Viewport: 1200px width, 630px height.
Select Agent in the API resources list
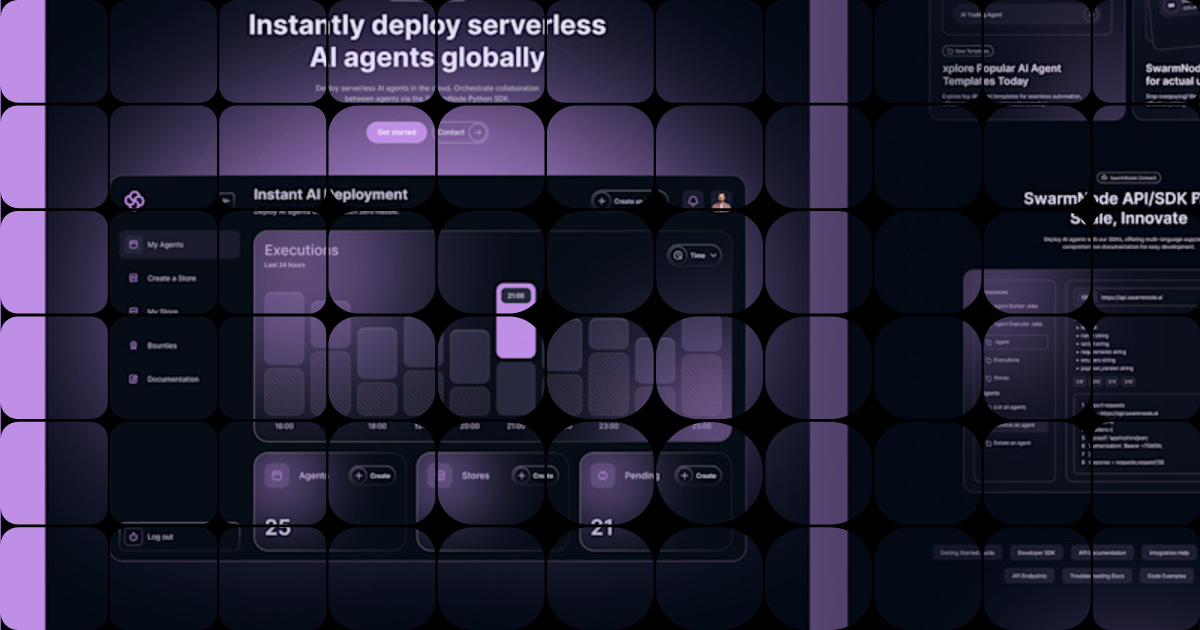coord(1015,342)
